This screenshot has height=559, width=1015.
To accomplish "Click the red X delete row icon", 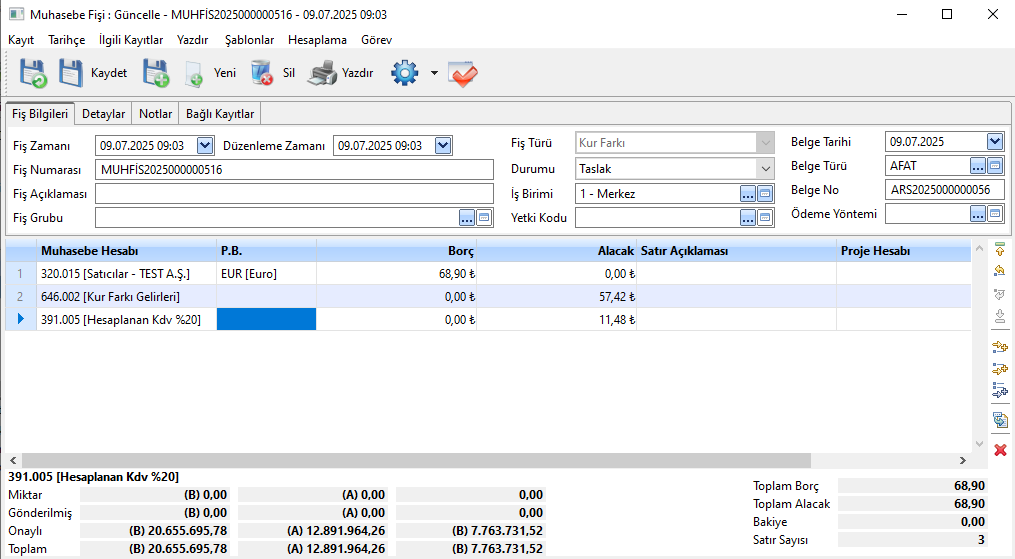I will pos(999,450).
